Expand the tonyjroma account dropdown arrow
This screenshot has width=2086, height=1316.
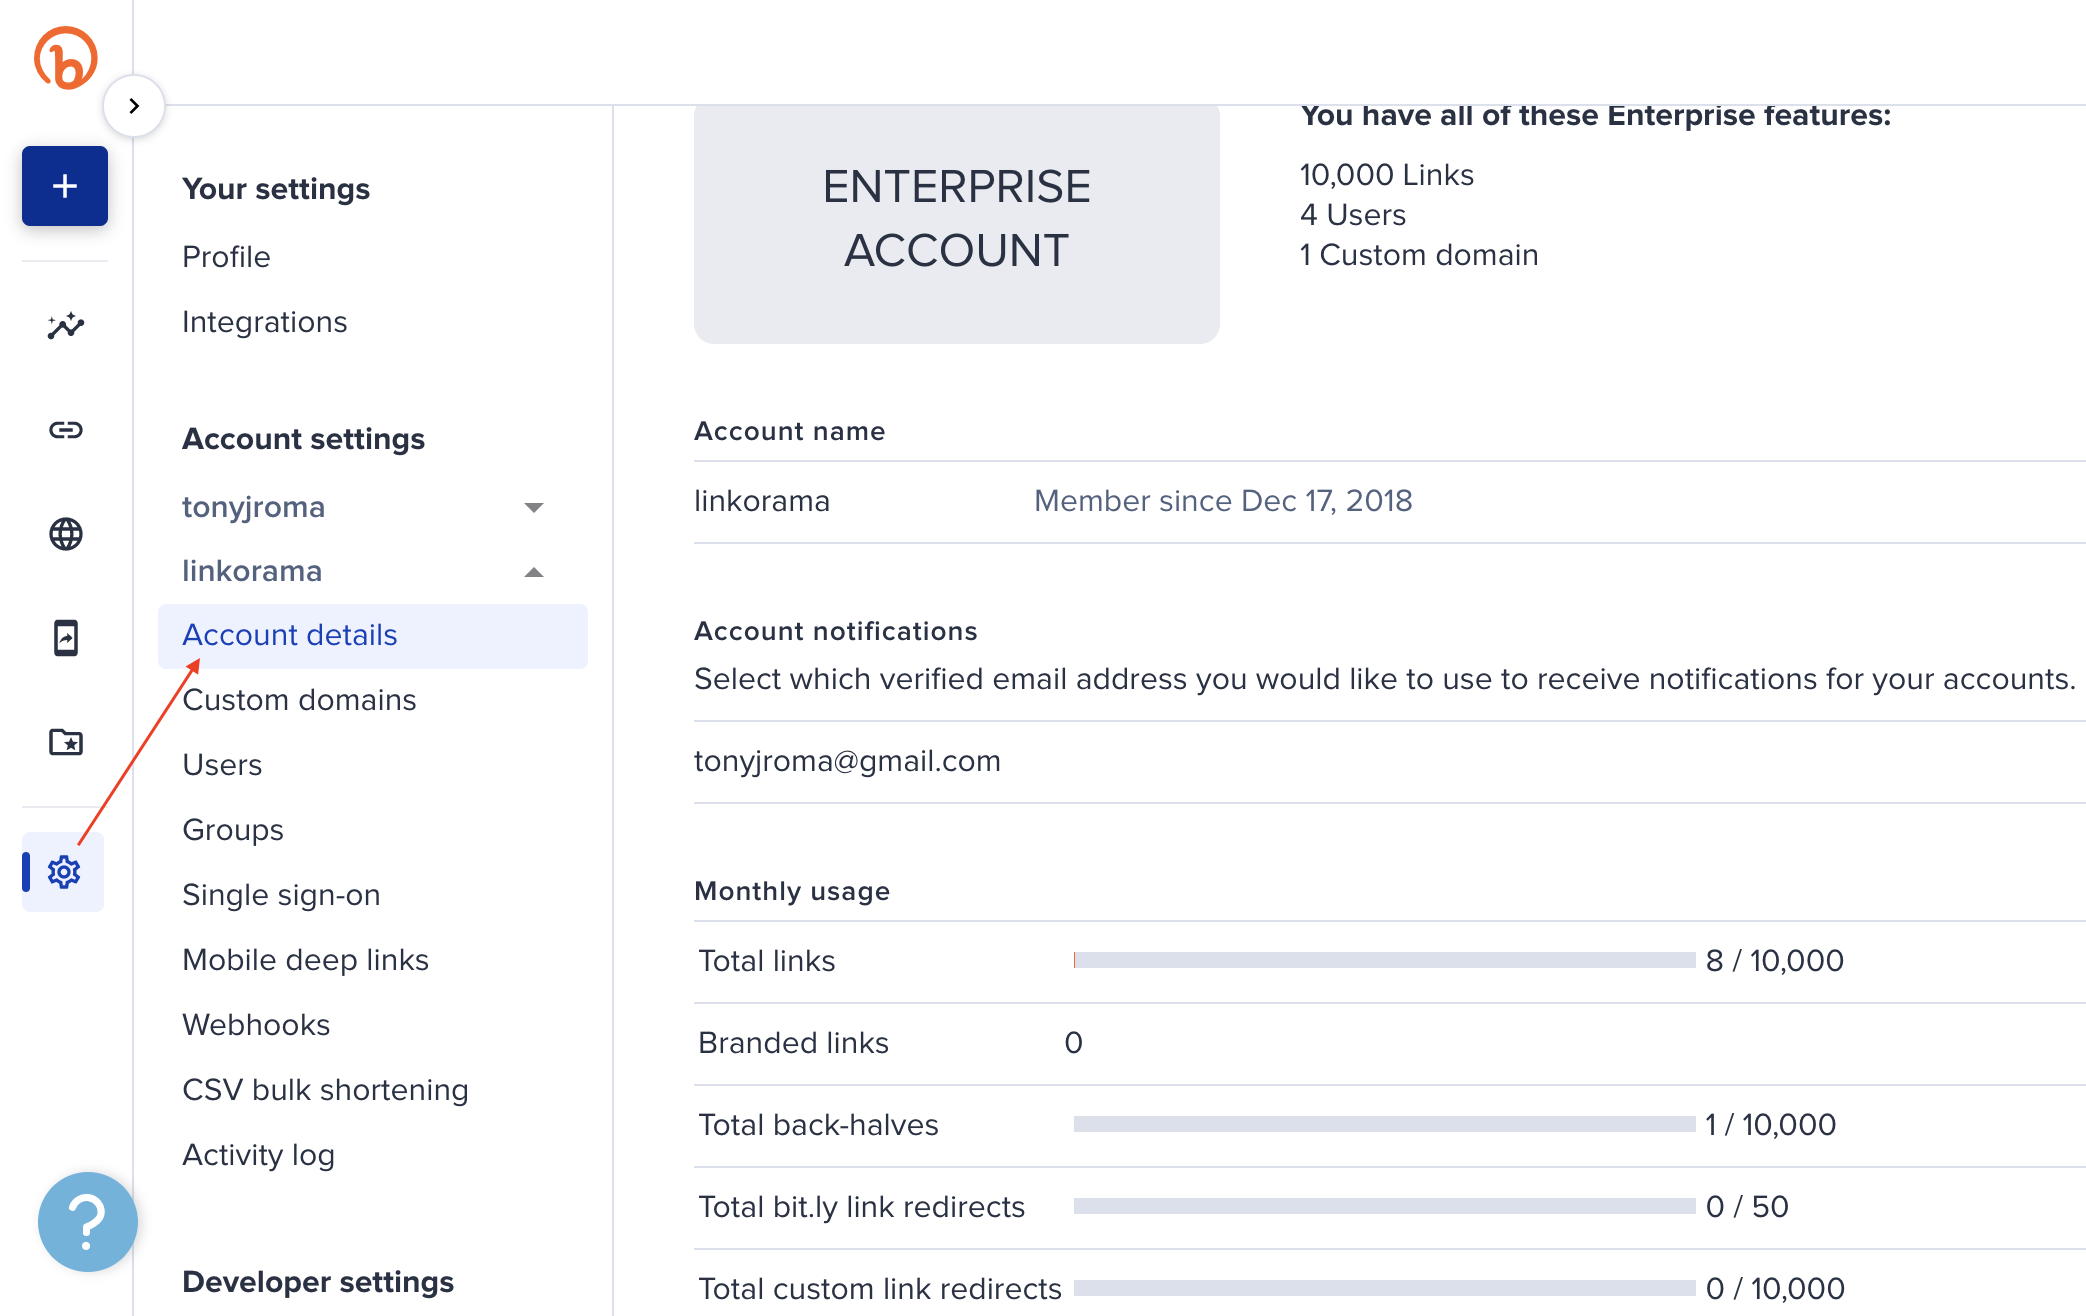pos(534,508)
